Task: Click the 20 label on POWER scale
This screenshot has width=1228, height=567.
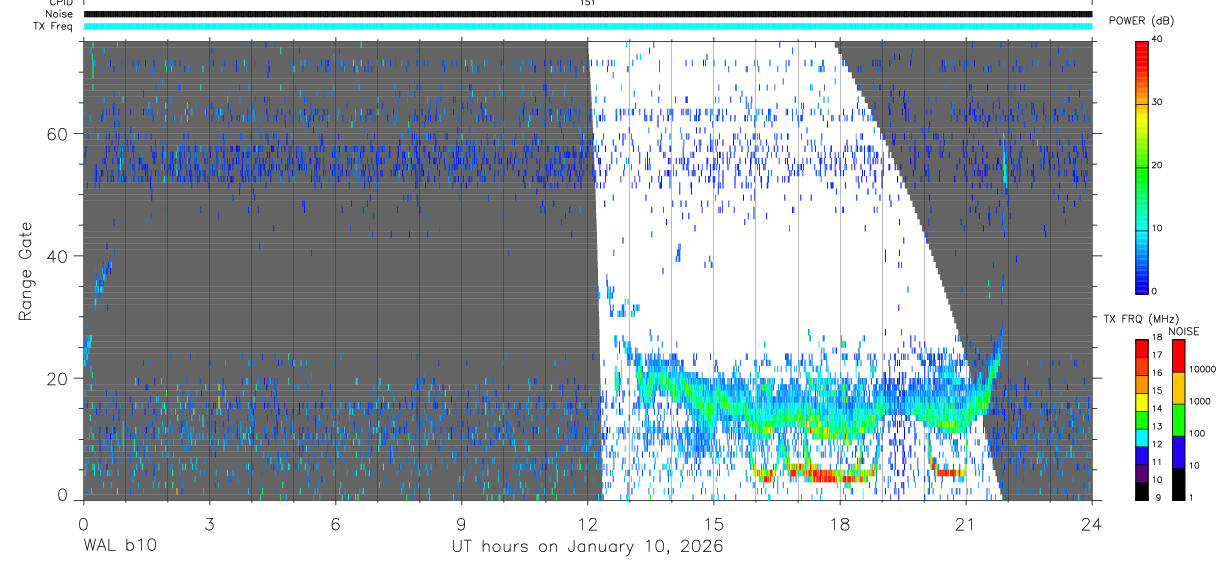Action: (1156, 165)
